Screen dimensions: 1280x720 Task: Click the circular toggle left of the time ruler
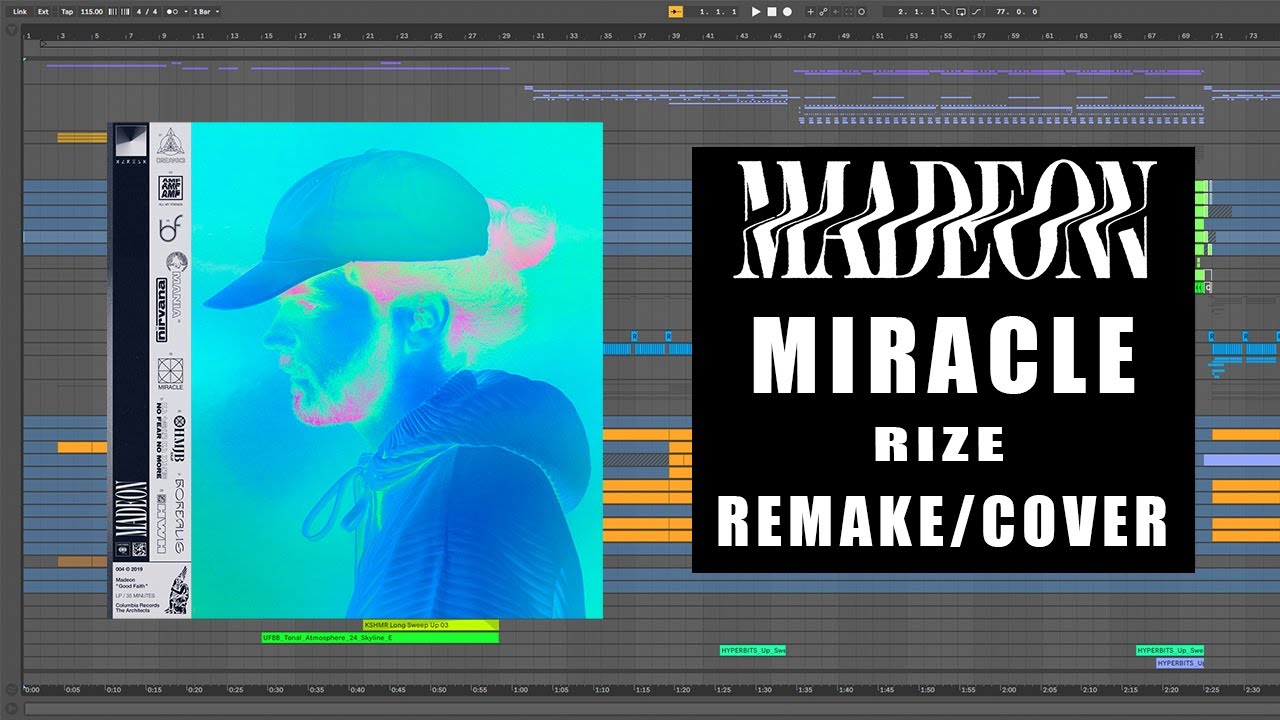[11, 689]
